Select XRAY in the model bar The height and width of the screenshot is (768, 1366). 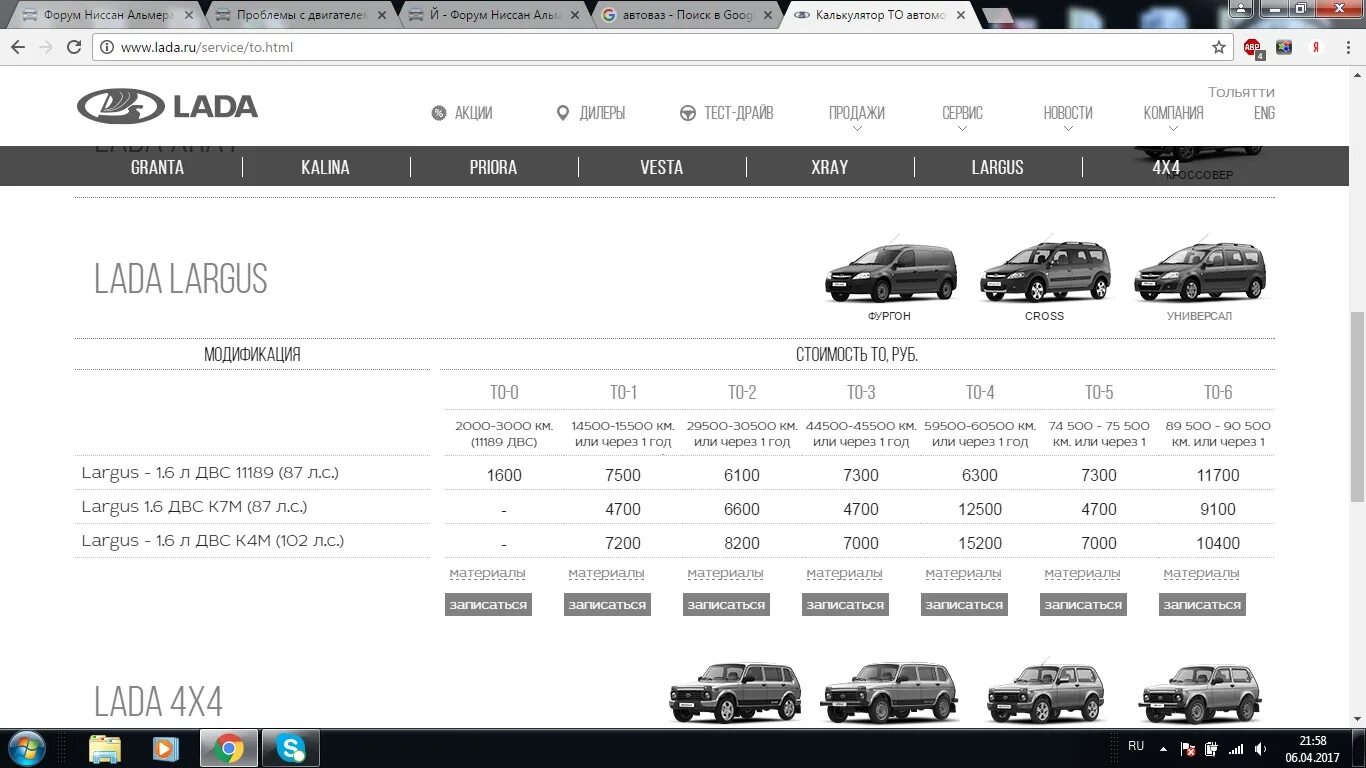tap(829, 167)
